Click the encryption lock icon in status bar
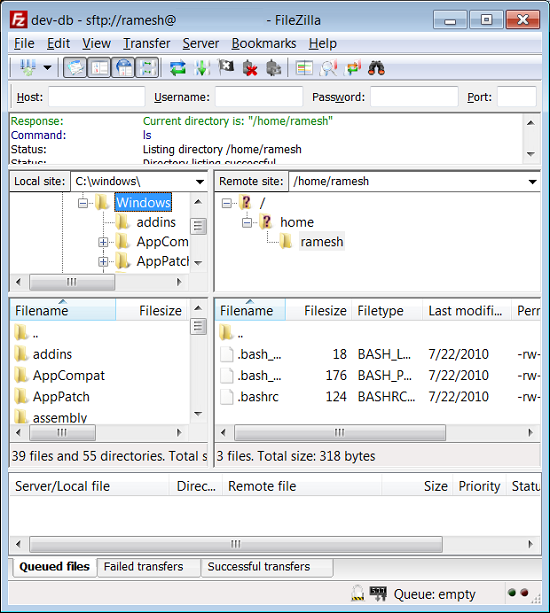This screenshot has width=550, height=613. tap(357, 593)
